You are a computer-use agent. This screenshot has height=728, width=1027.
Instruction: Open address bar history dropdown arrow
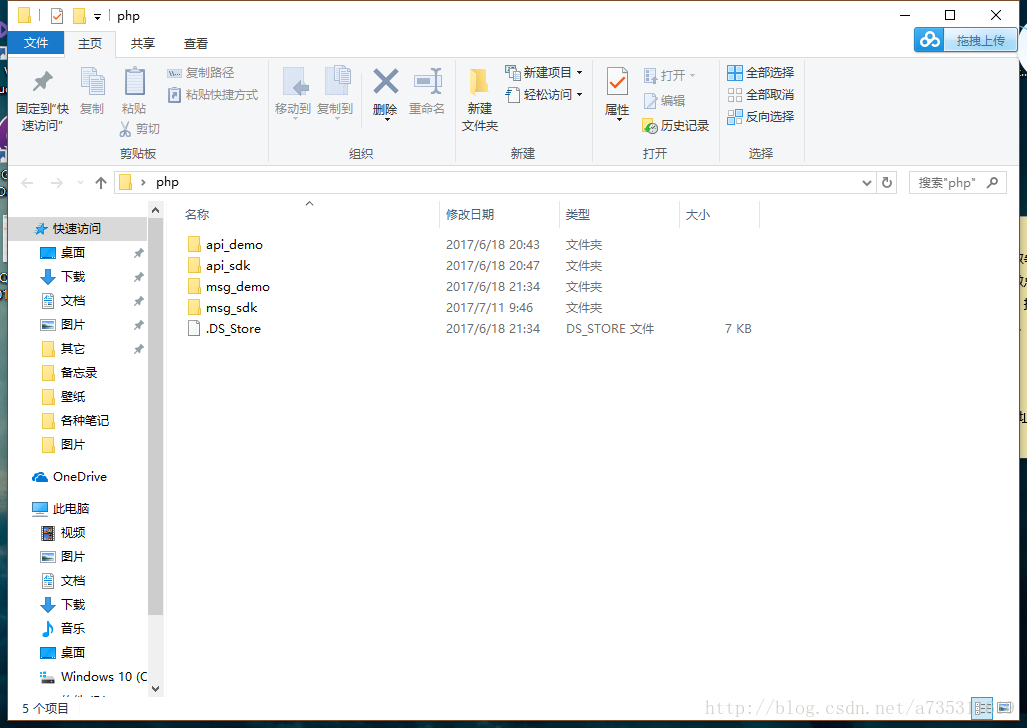[x=866, y=182]
